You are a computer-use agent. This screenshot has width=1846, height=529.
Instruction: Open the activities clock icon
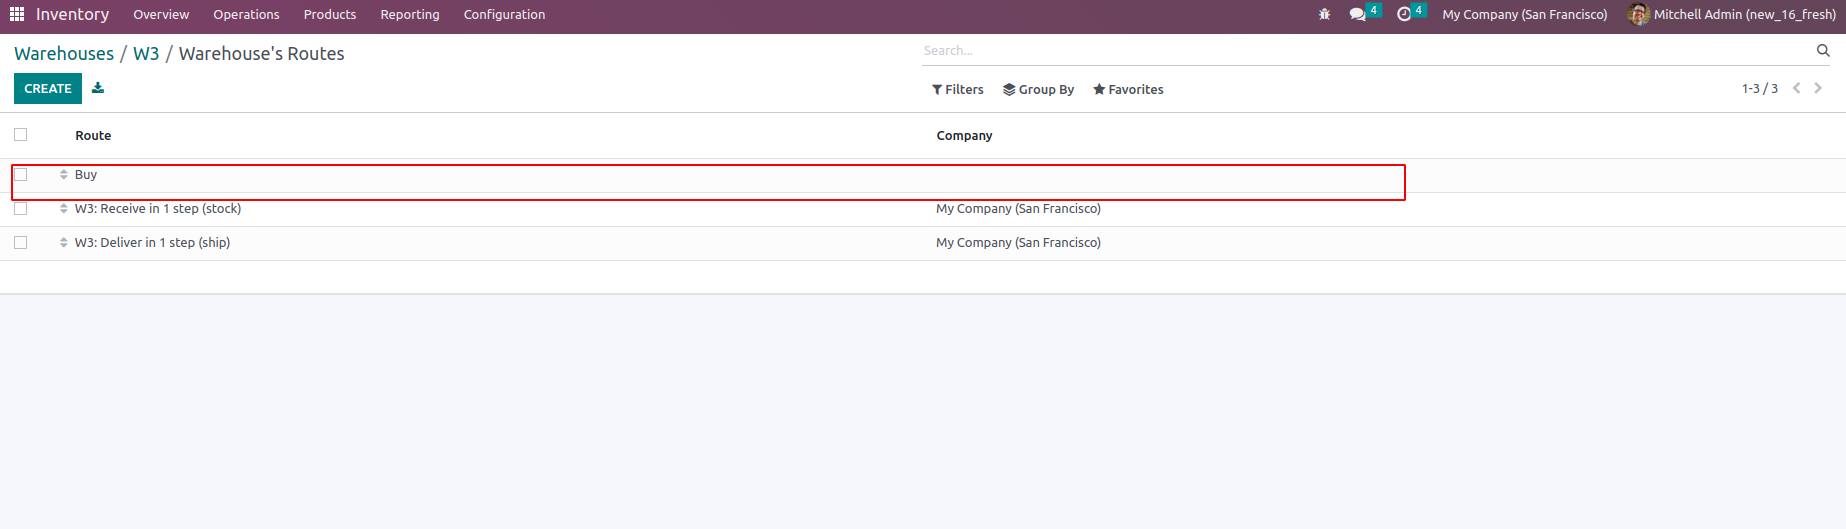coord(1404,14)
